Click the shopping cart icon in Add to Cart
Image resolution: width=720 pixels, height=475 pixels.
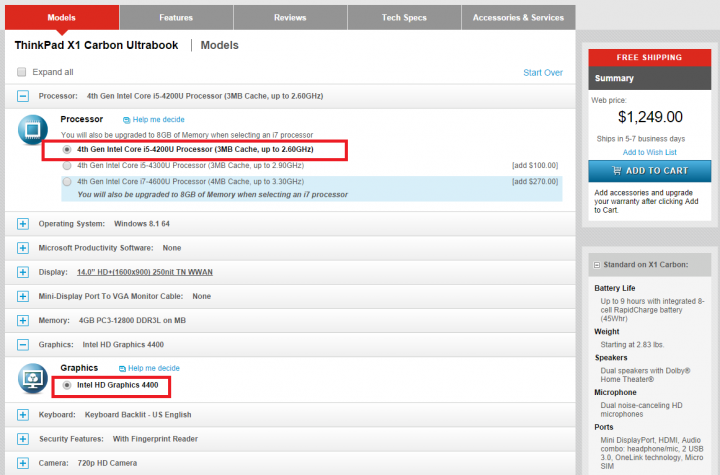click(x=616, y=170)
